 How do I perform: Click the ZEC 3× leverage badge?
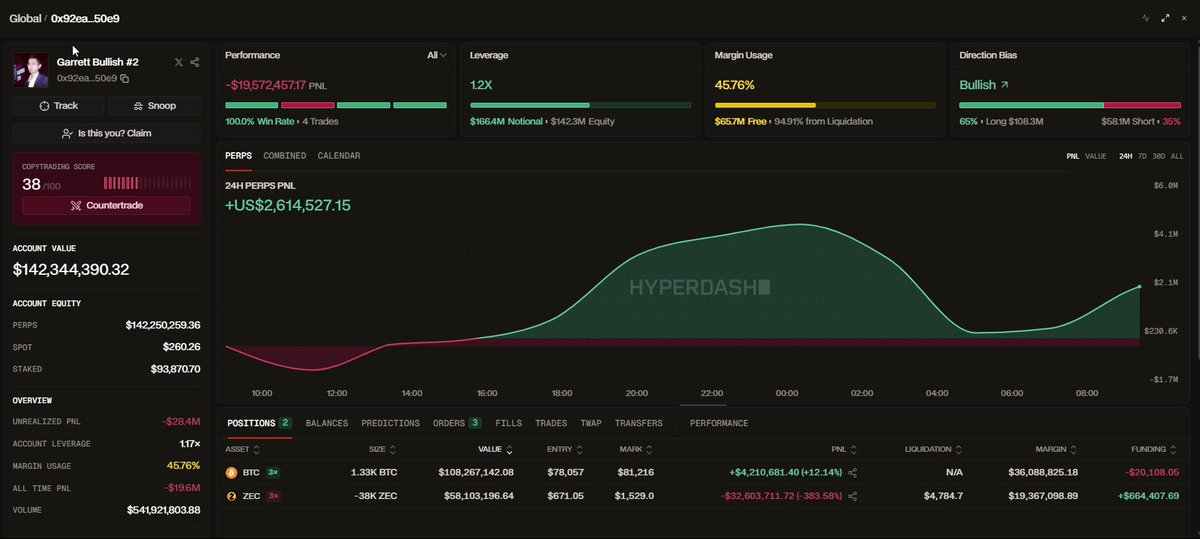(x=273, y=495)
